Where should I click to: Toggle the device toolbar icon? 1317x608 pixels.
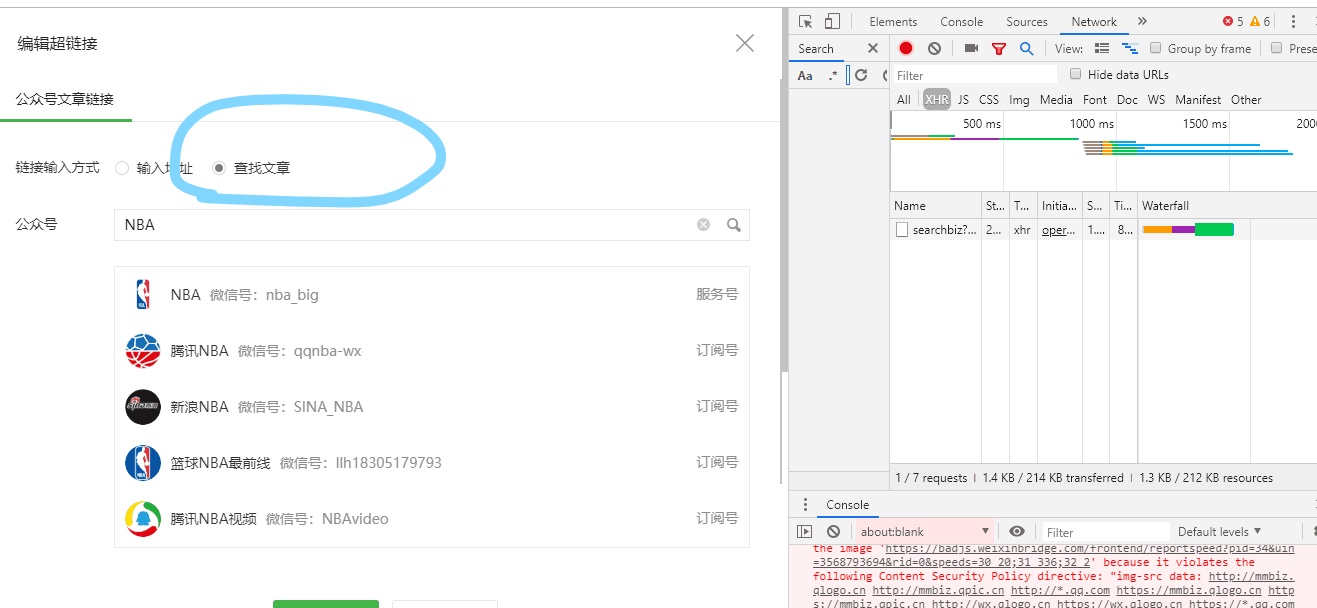click(x=832, y=22)
